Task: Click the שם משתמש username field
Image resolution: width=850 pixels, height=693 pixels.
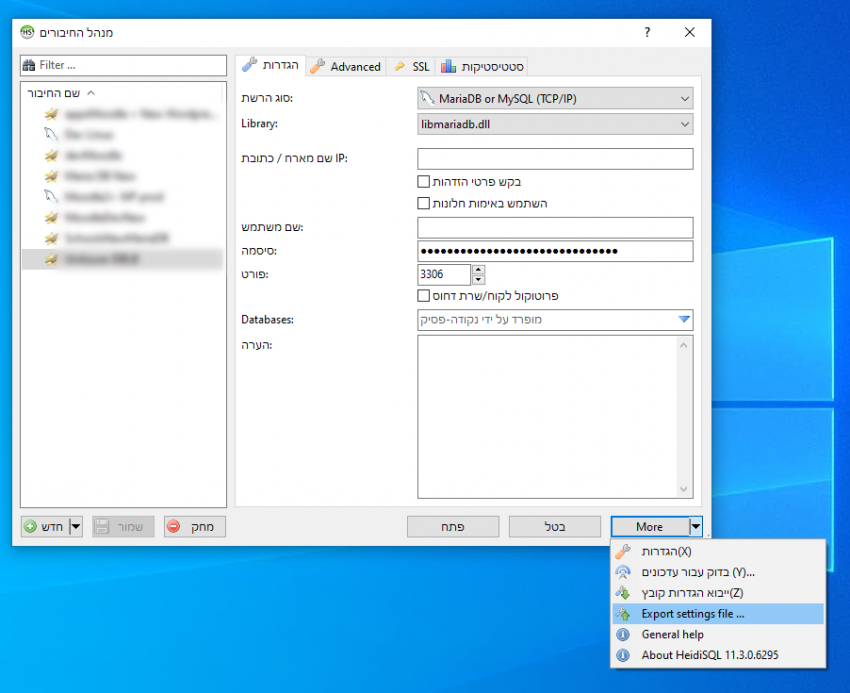Action: pos(555,228)
